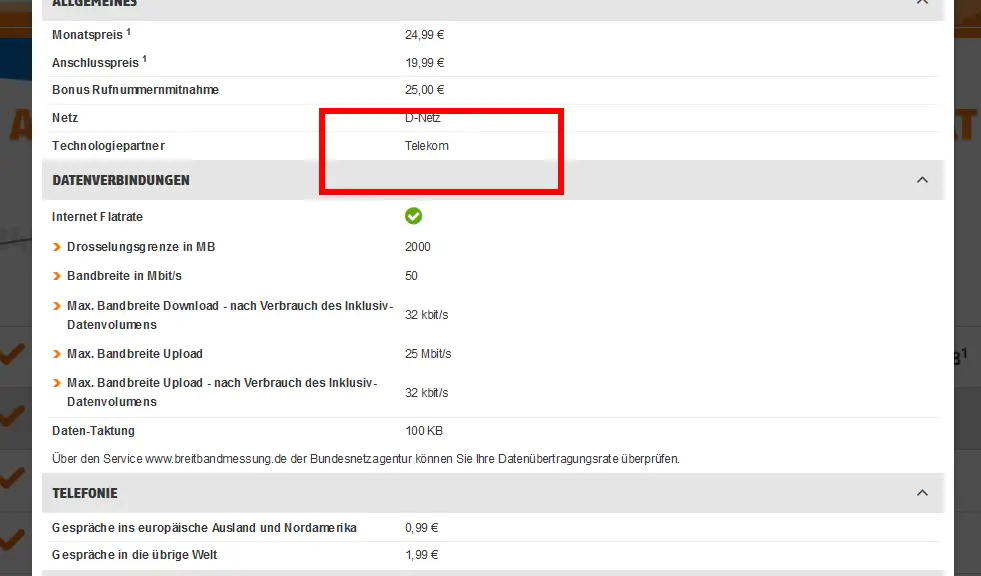Collapse the Datenverbindungen section with its chevron

922,180
